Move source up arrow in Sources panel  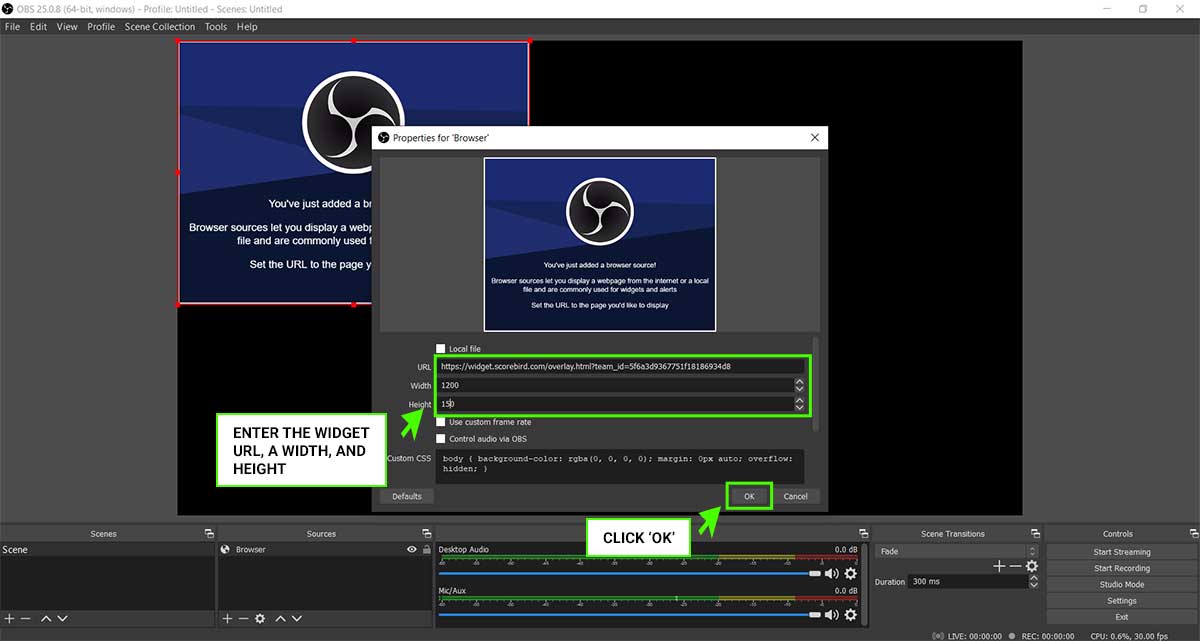tap(281, 619)
